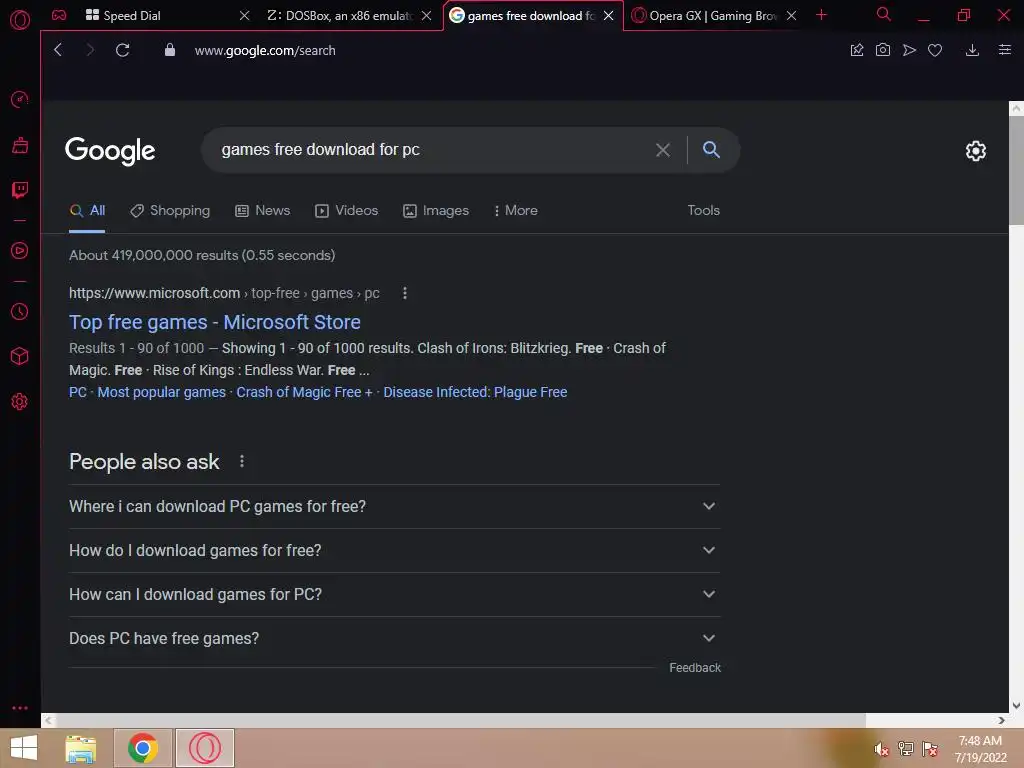Reload the current page
This screenshot has height=768, width=1024.
[x=122, y=50]
